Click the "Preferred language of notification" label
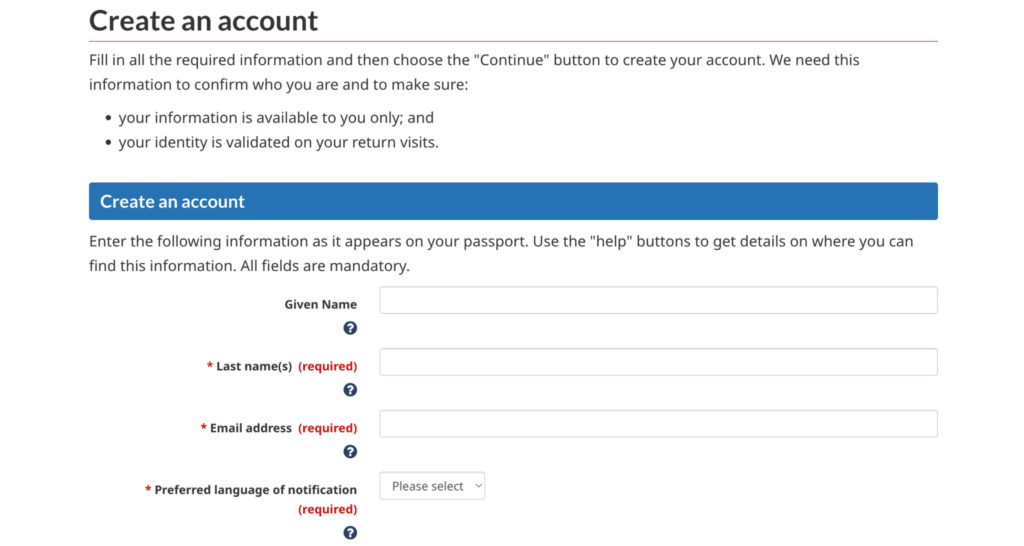Image resolution: width=1024 pixels, height=546 pixels. [255, 490]
